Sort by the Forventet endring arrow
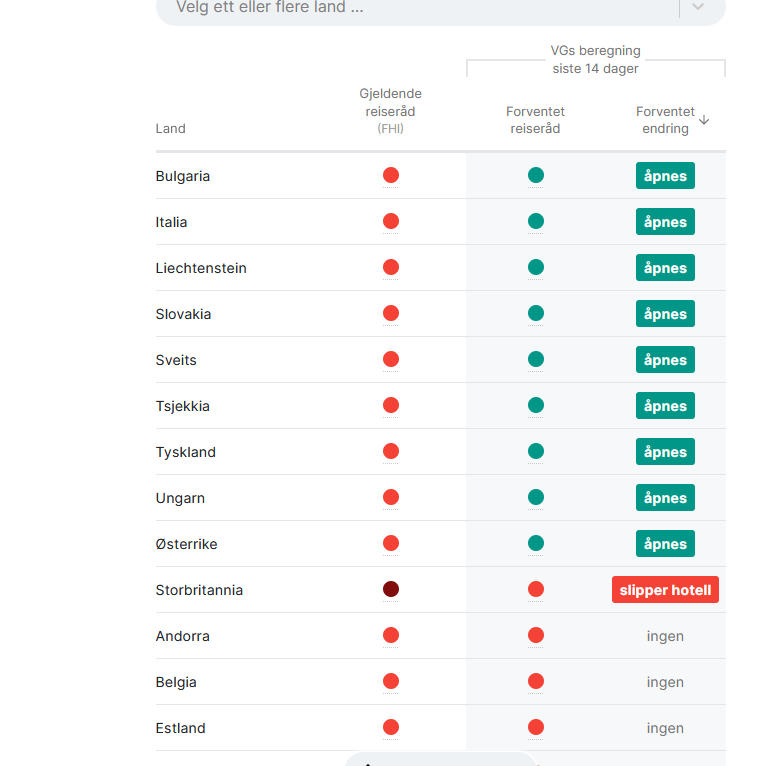Screen dimensions: 773x766 point(704,120)
